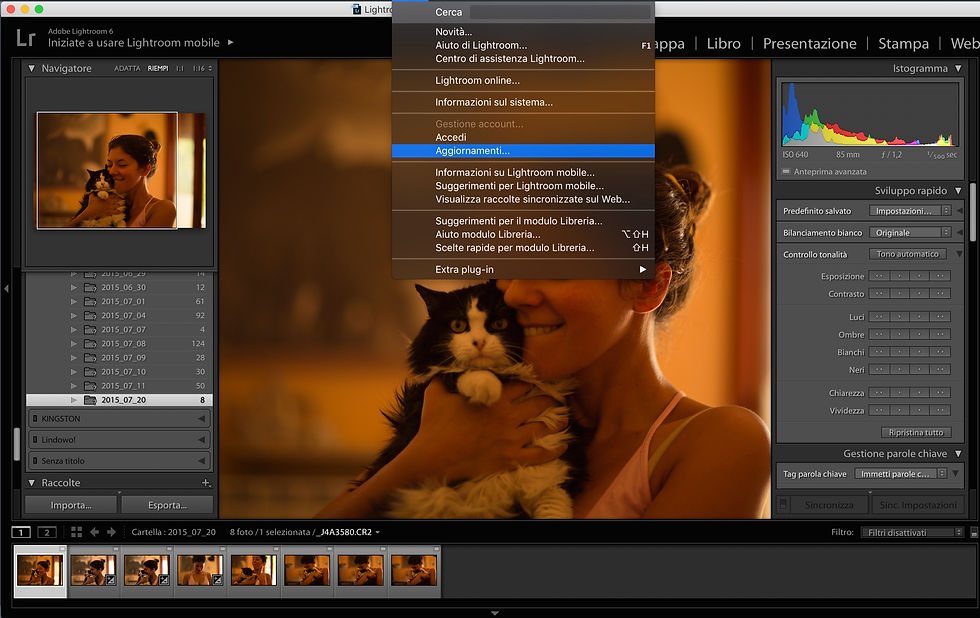Select the fifth filmstrip thumbnail

point(254,570)
